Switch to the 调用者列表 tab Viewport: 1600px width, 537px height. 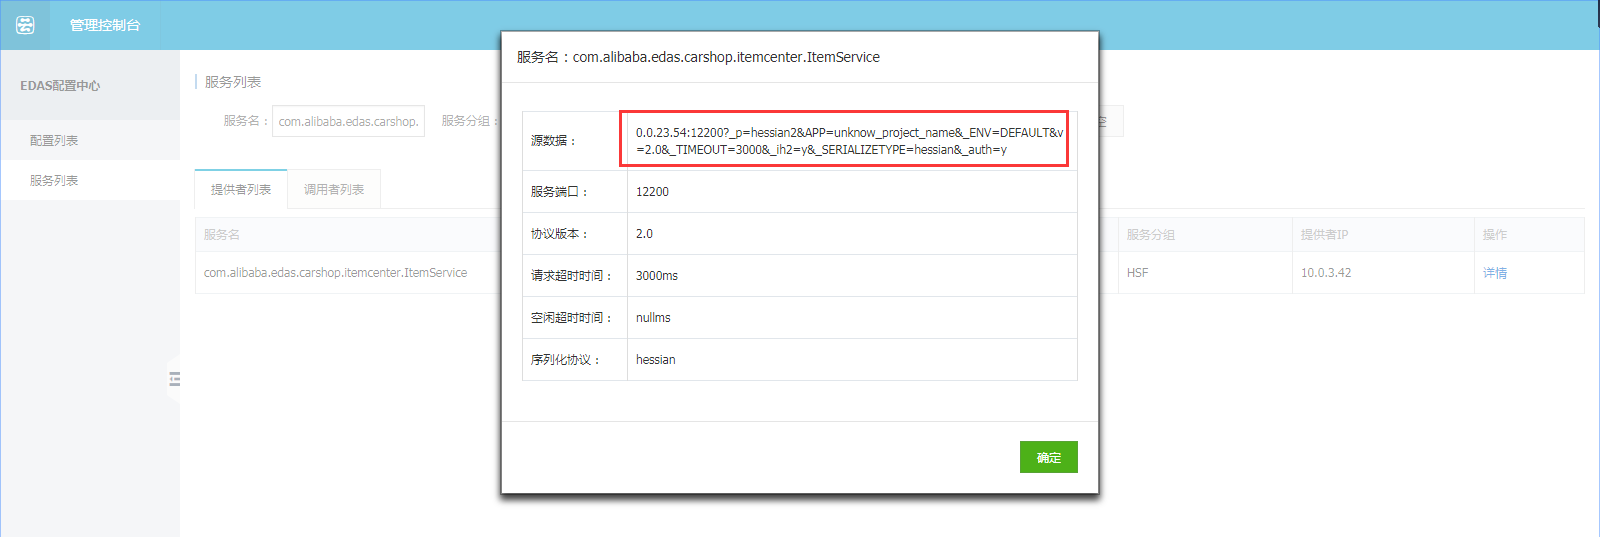(x=334, y=189)
